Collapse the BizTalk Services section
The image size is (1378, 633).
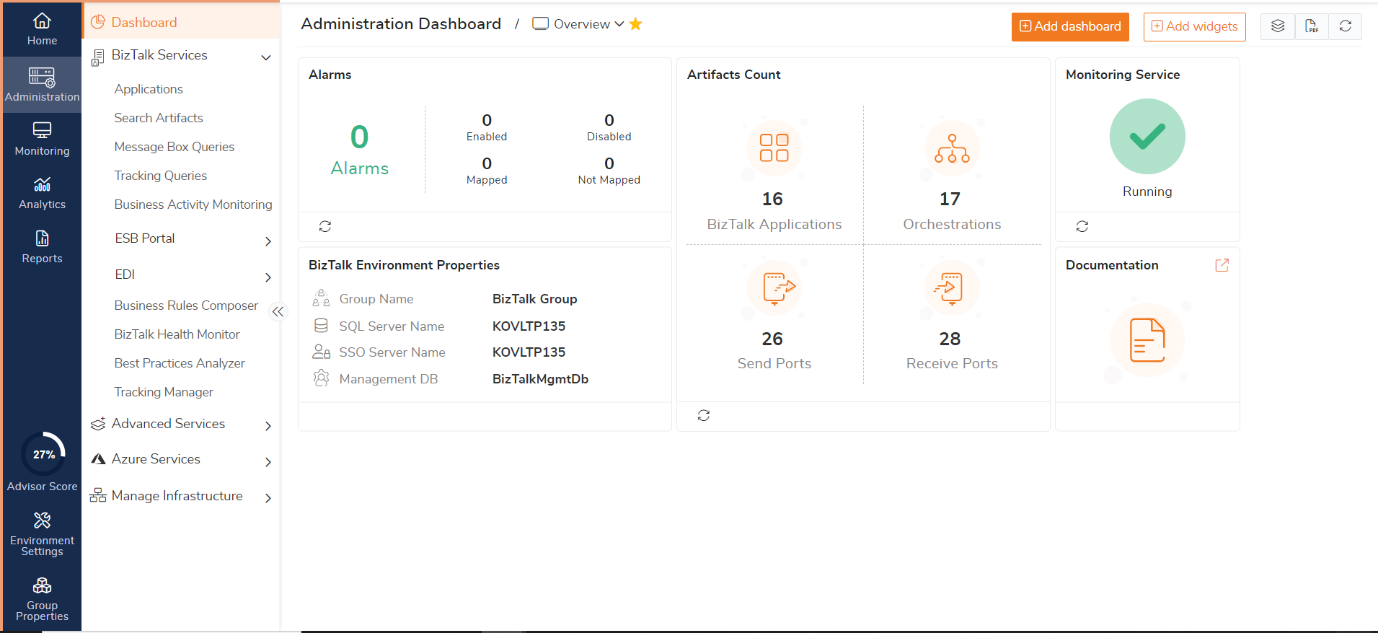[x=266, y=57]
